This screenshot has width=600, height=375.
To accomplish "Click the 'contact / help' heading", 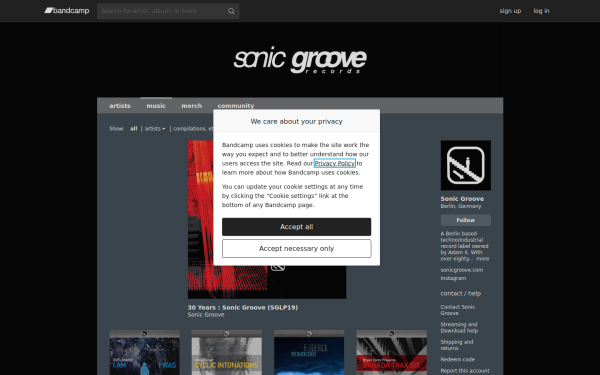I will 460,293.
